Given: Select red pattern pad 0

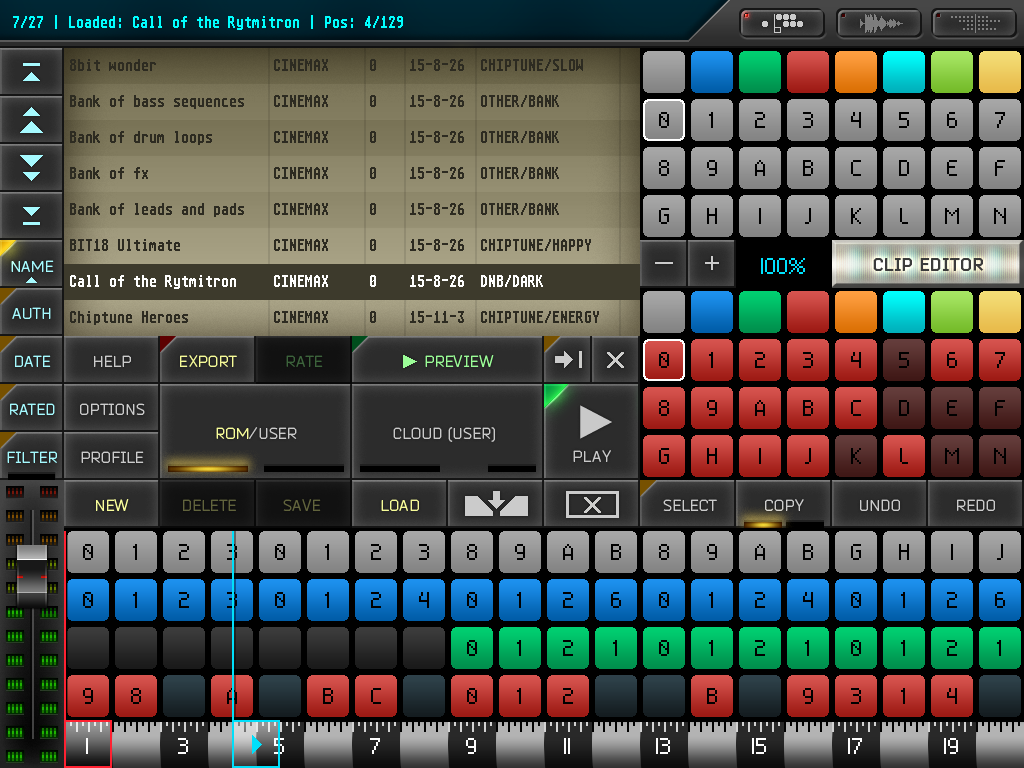Looking at the screenshot, I should [664, 360].
